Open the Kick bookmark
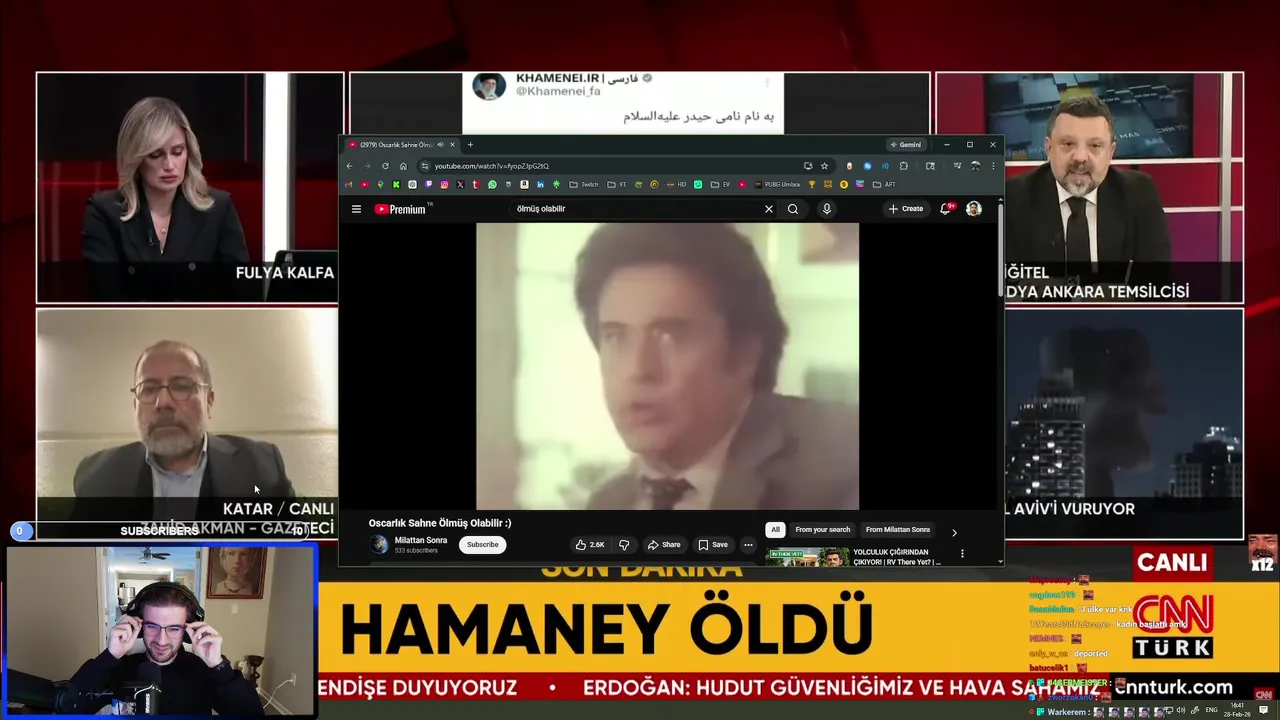 click(x=396, y=184)
